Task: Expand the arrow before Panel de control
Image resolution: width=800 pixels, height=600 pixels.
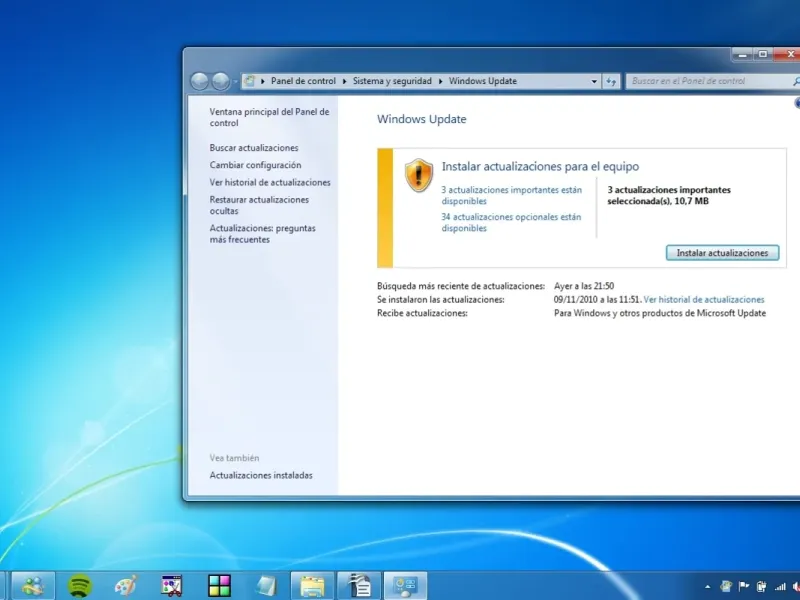Action: [262, 81]
